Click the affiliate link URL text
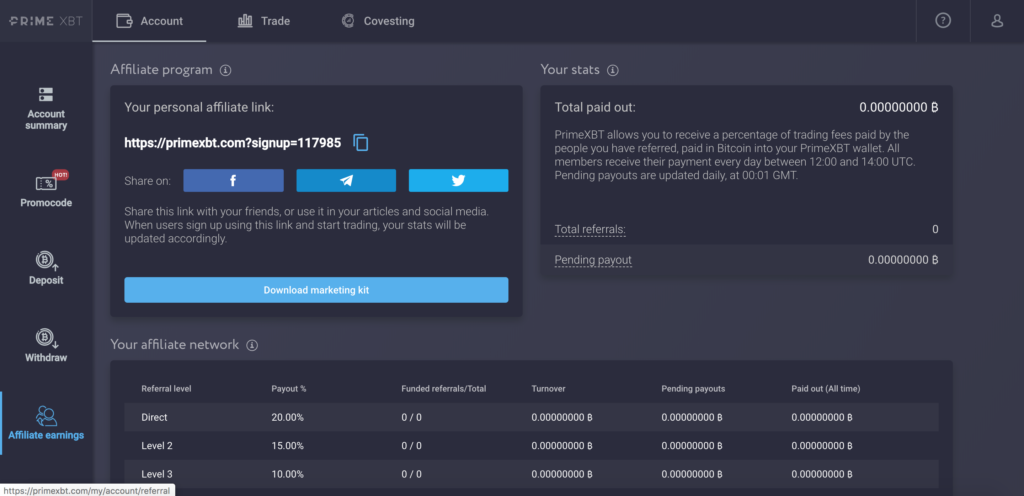1024x496 pixels. click(x=232, y=143)
